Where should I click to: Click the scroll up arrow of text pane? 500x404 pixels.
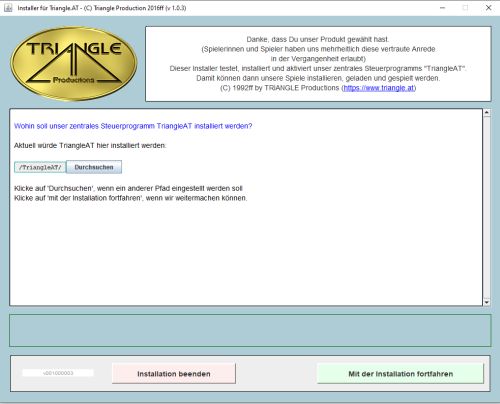(487, 113)
